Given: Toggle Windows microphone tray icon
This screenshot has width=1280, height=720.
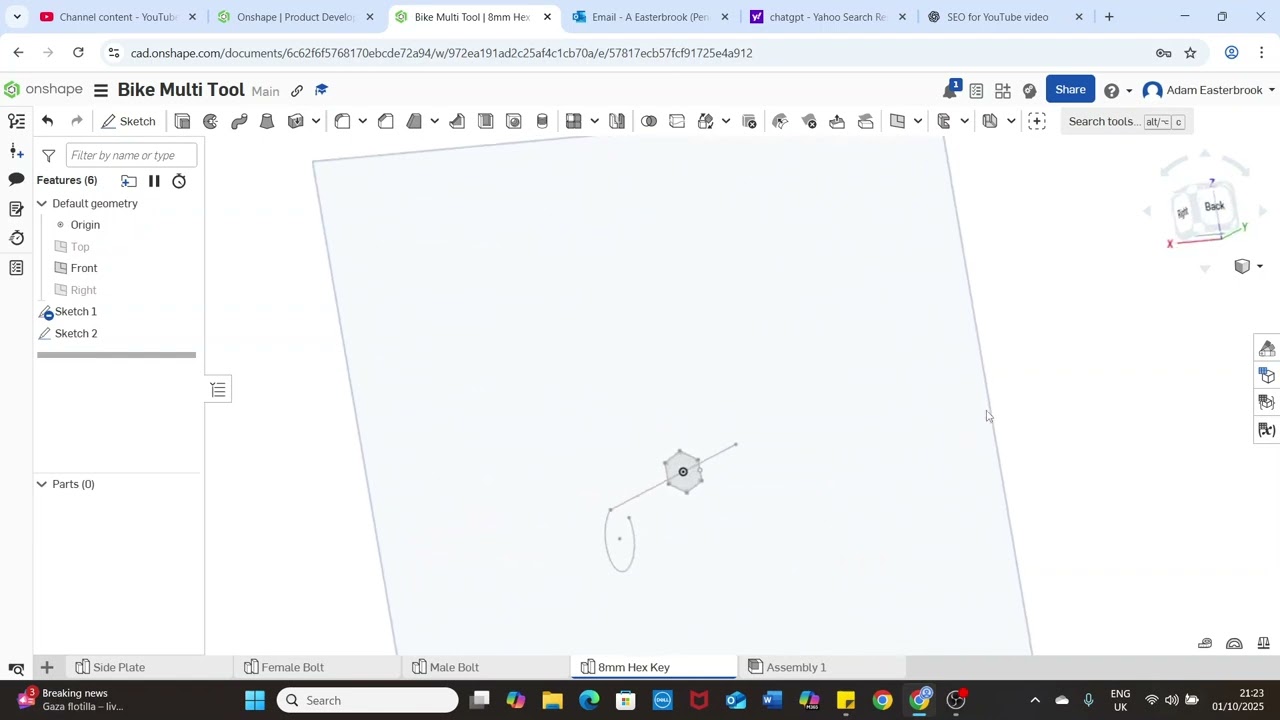Looking at the screenshot, I should coord(1089,700).
